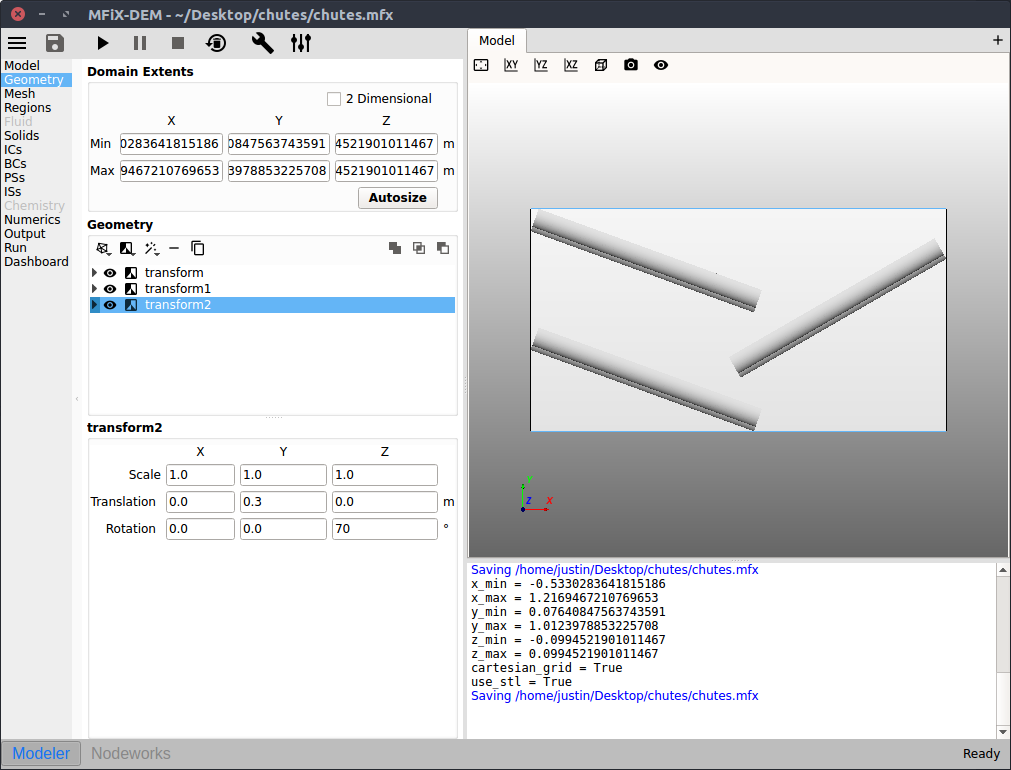Click the Save project icon
The width and height of the screenshot is (1011, 770).
pyautogui.click(x=55, y=43)
